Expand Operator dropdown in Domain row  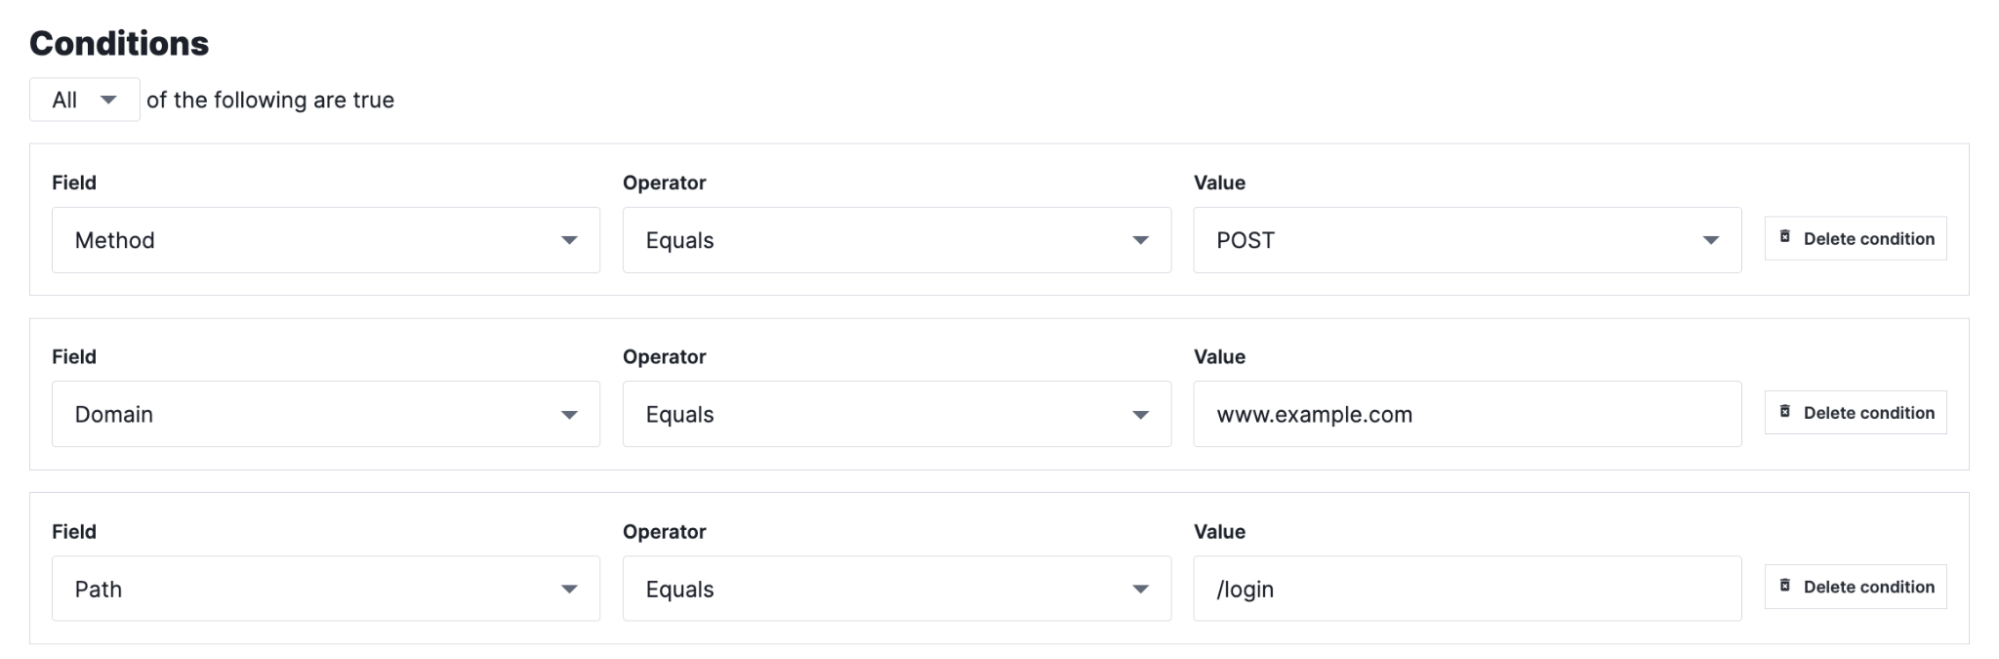pos(896,414)
